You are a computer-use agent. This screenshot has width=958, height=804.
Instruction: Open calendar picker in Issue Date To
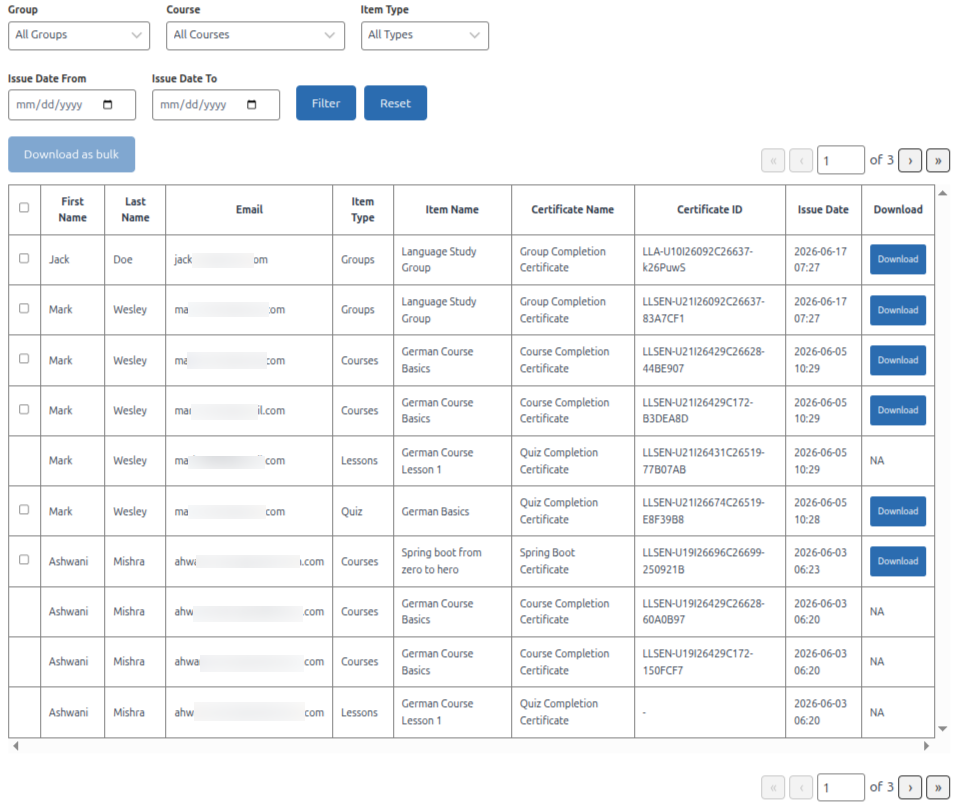pos(252,104)
